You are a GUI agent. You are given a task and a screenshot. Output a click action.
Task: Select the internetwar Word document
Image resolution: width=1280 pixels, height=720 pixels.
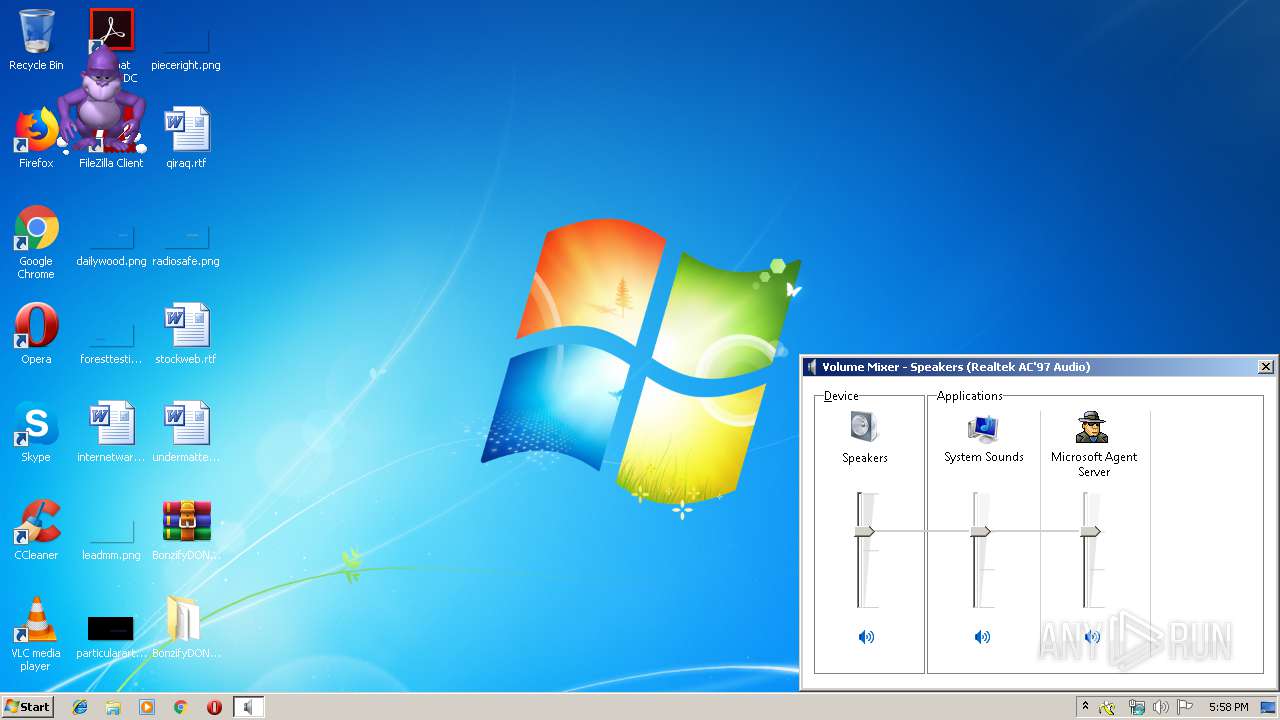pos(112,432)
